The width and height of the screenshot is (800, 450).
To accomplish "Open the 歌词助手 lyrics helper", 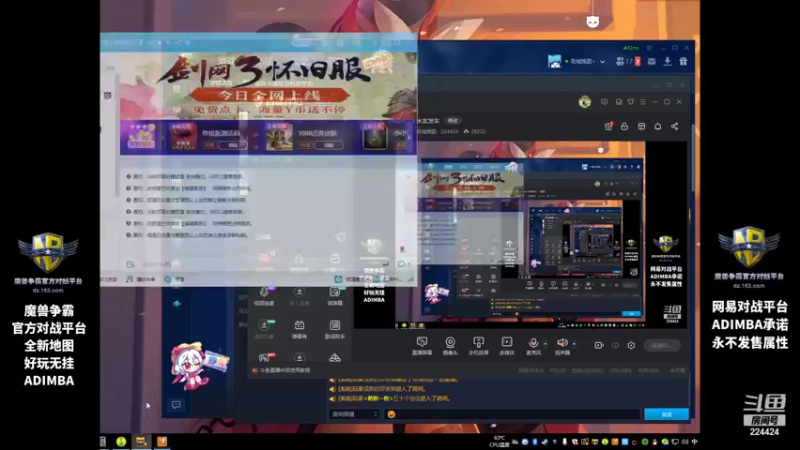I will click(335, 329).
